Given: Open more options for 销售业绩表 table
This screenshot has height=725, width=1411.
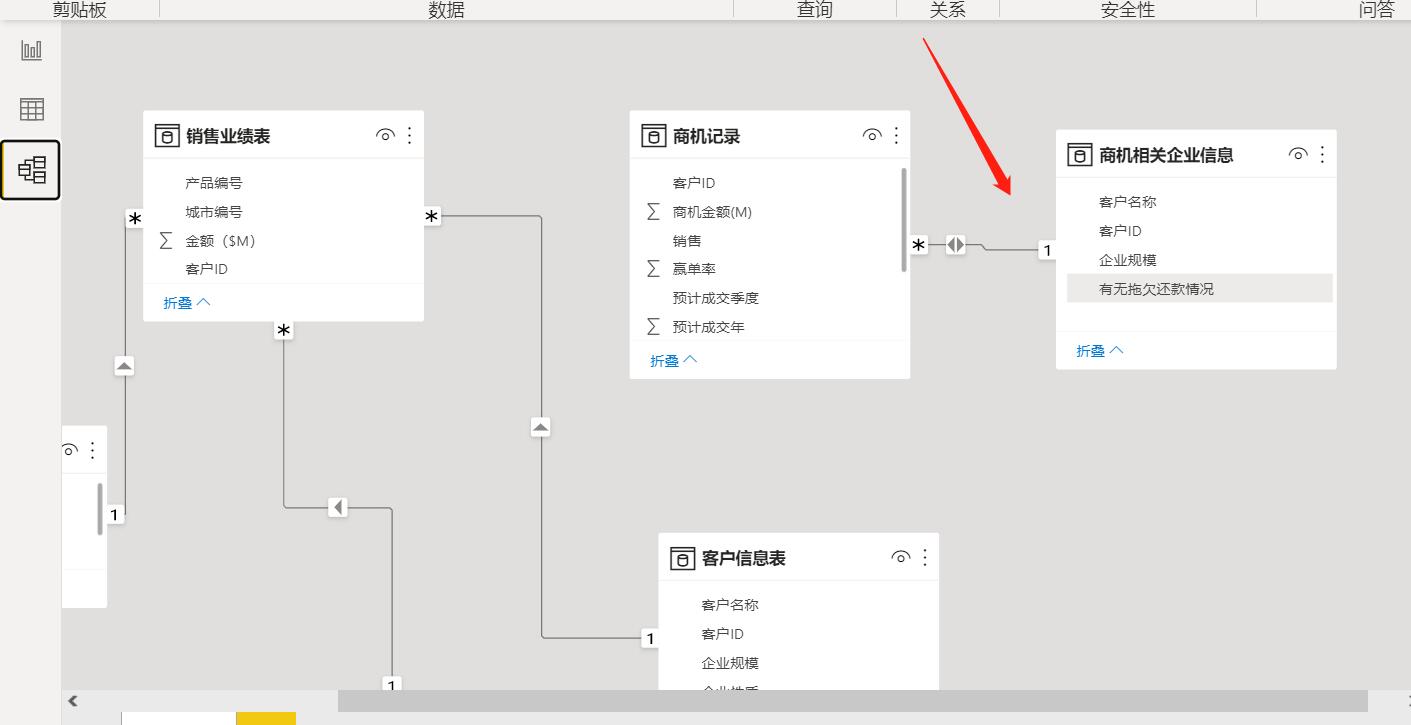Looking at the screenshot, I should pyautogui.click(x=409, y=136).
